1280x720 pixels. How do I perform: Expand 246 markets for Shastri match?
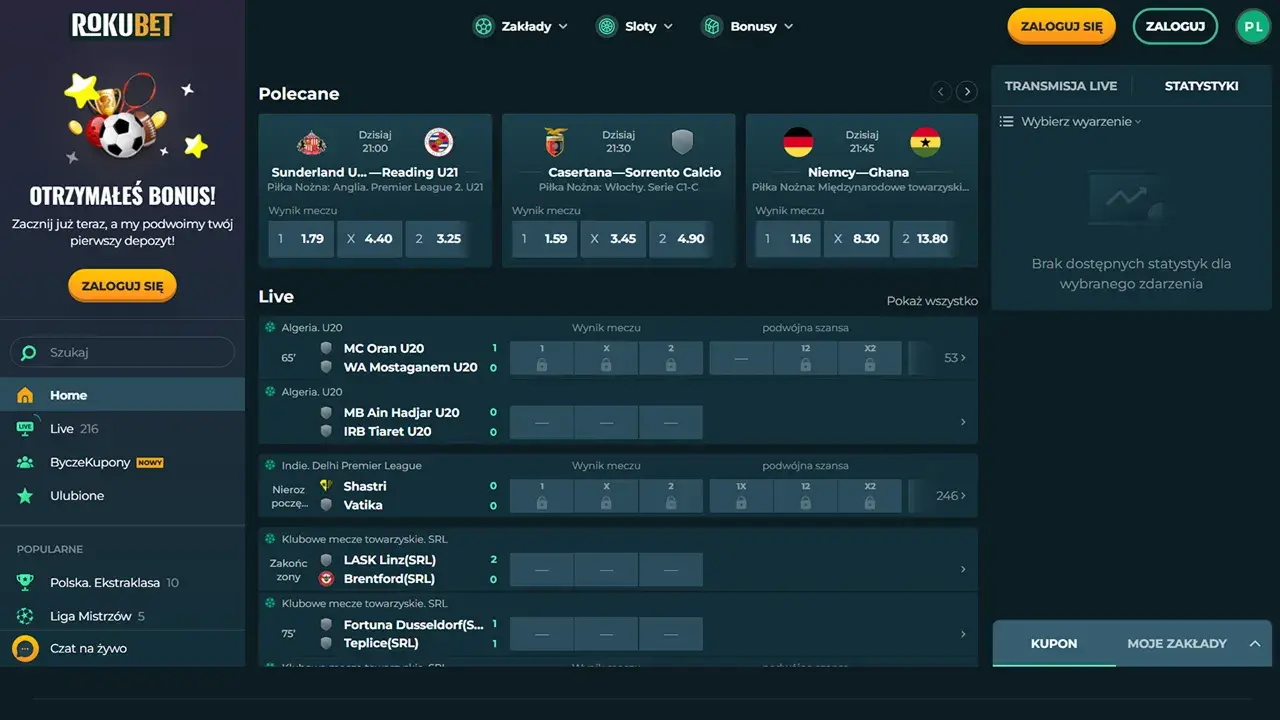point(951,496)
